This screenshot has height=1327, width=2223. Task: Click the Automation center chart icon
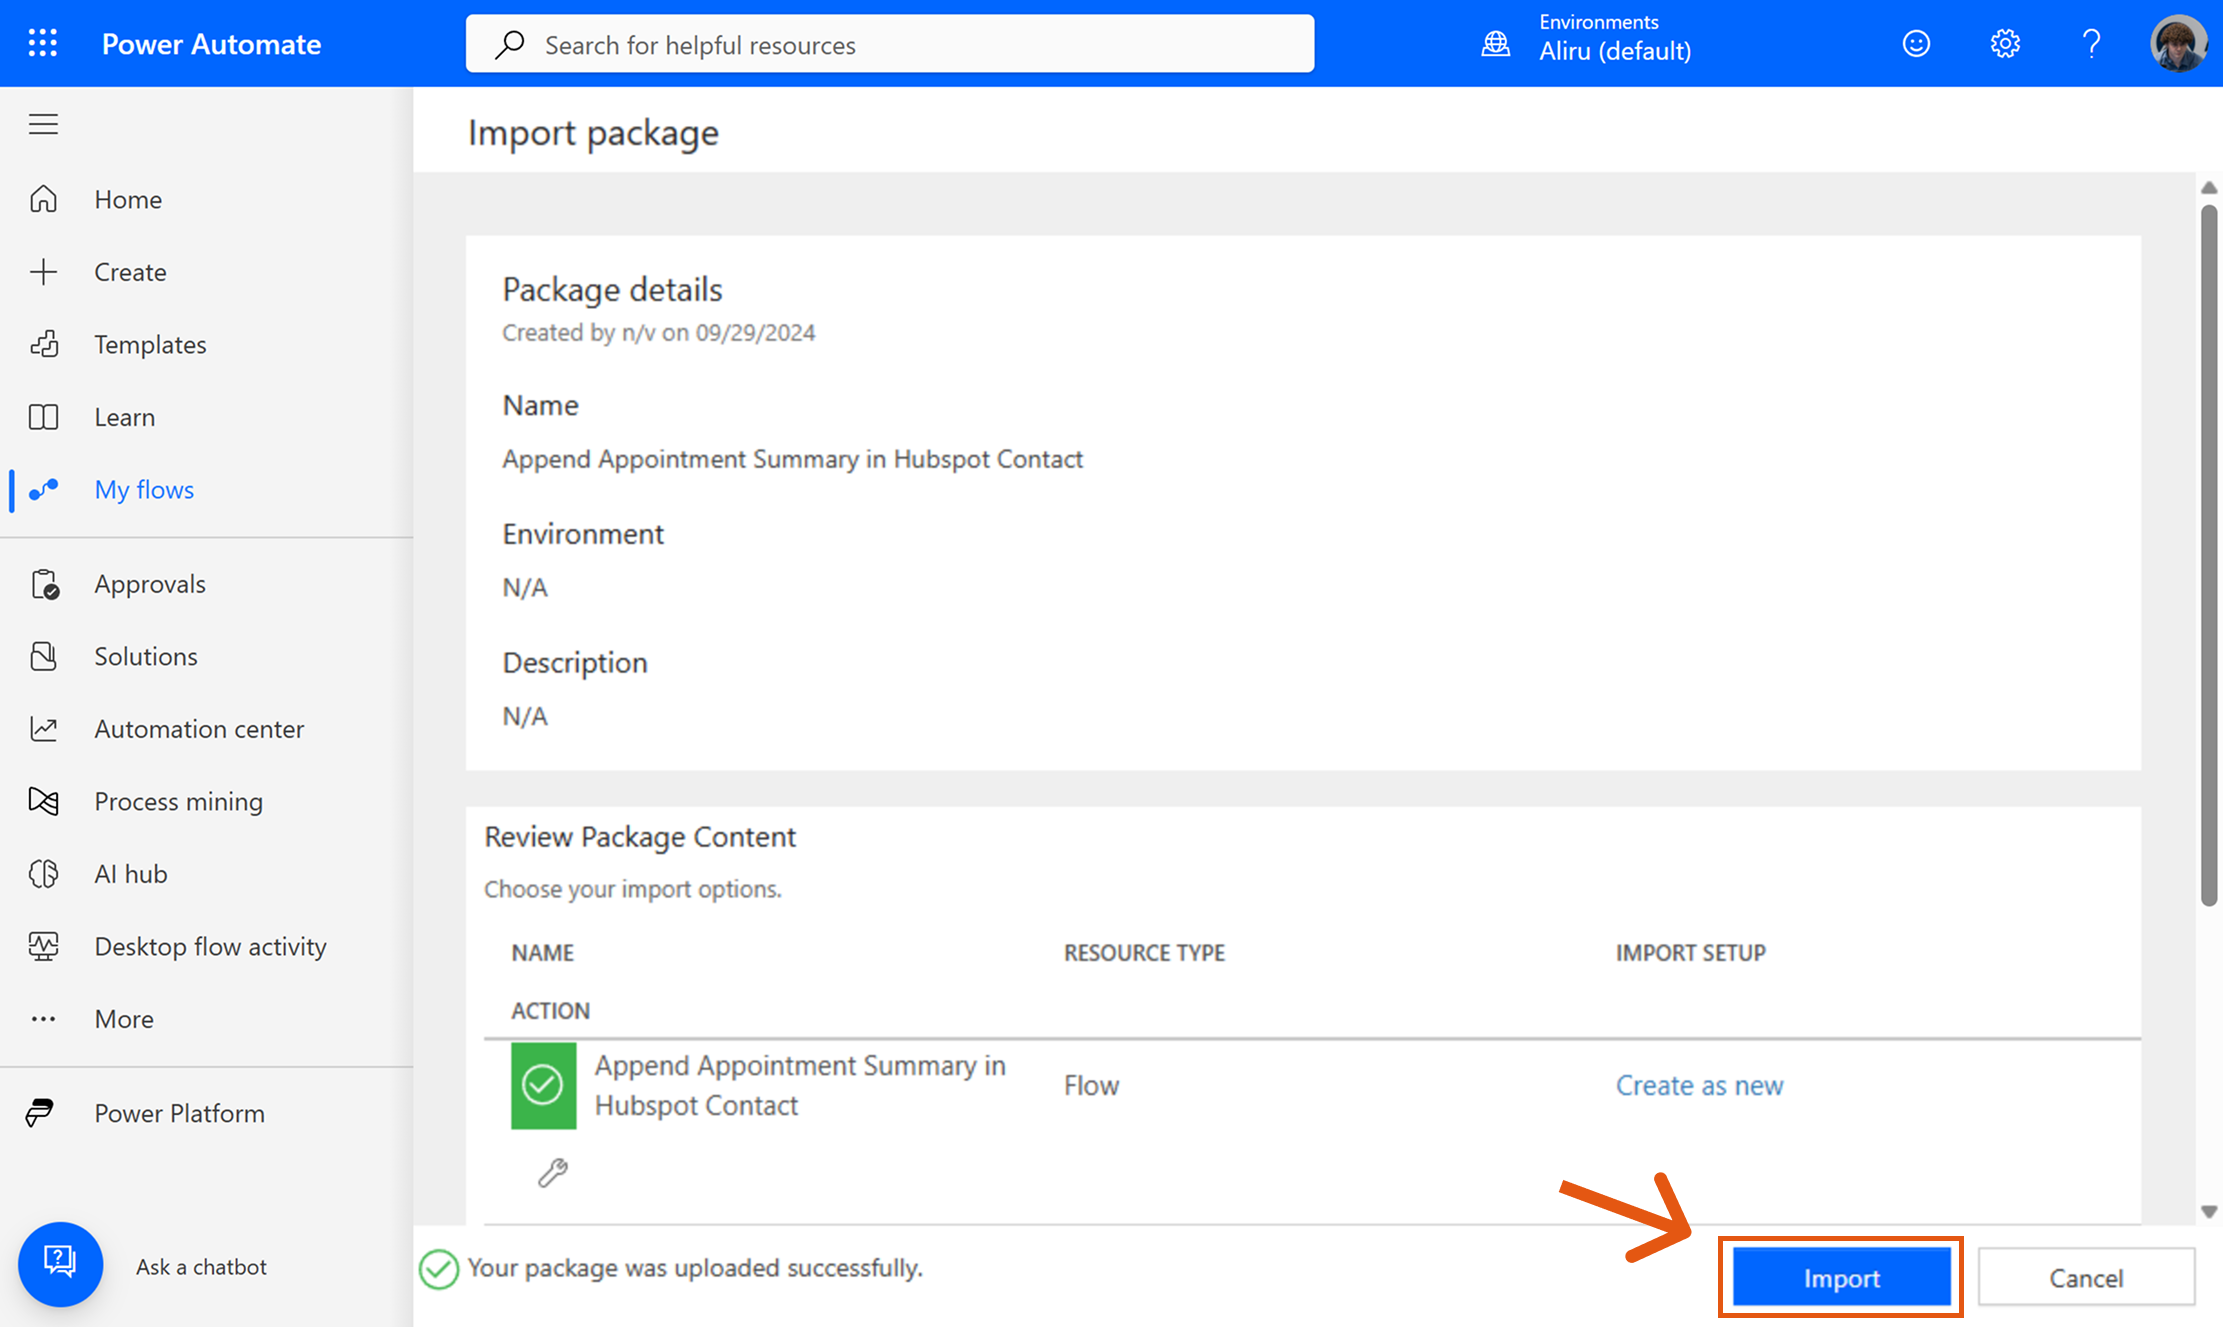tap(43, 729)
